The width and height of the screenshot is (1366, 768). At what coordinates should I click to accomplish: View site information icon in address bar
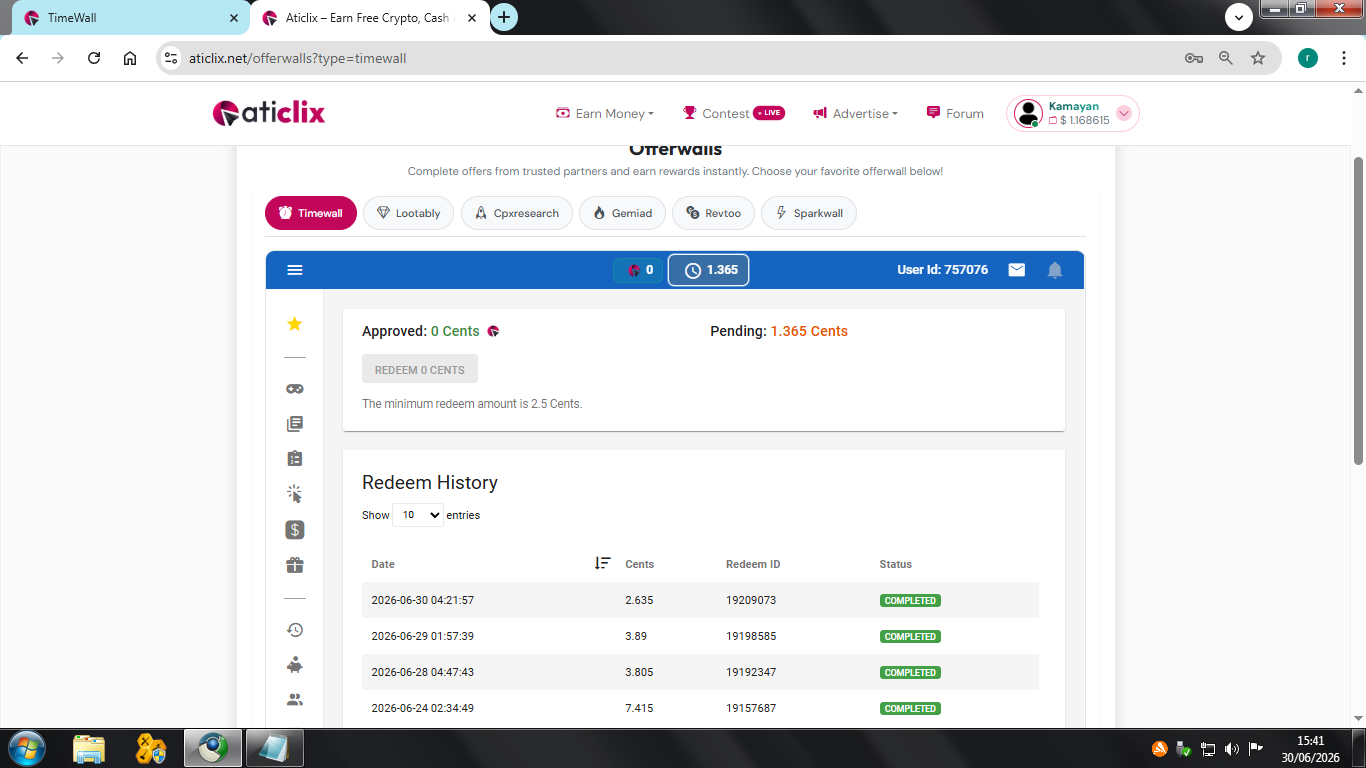171,58
